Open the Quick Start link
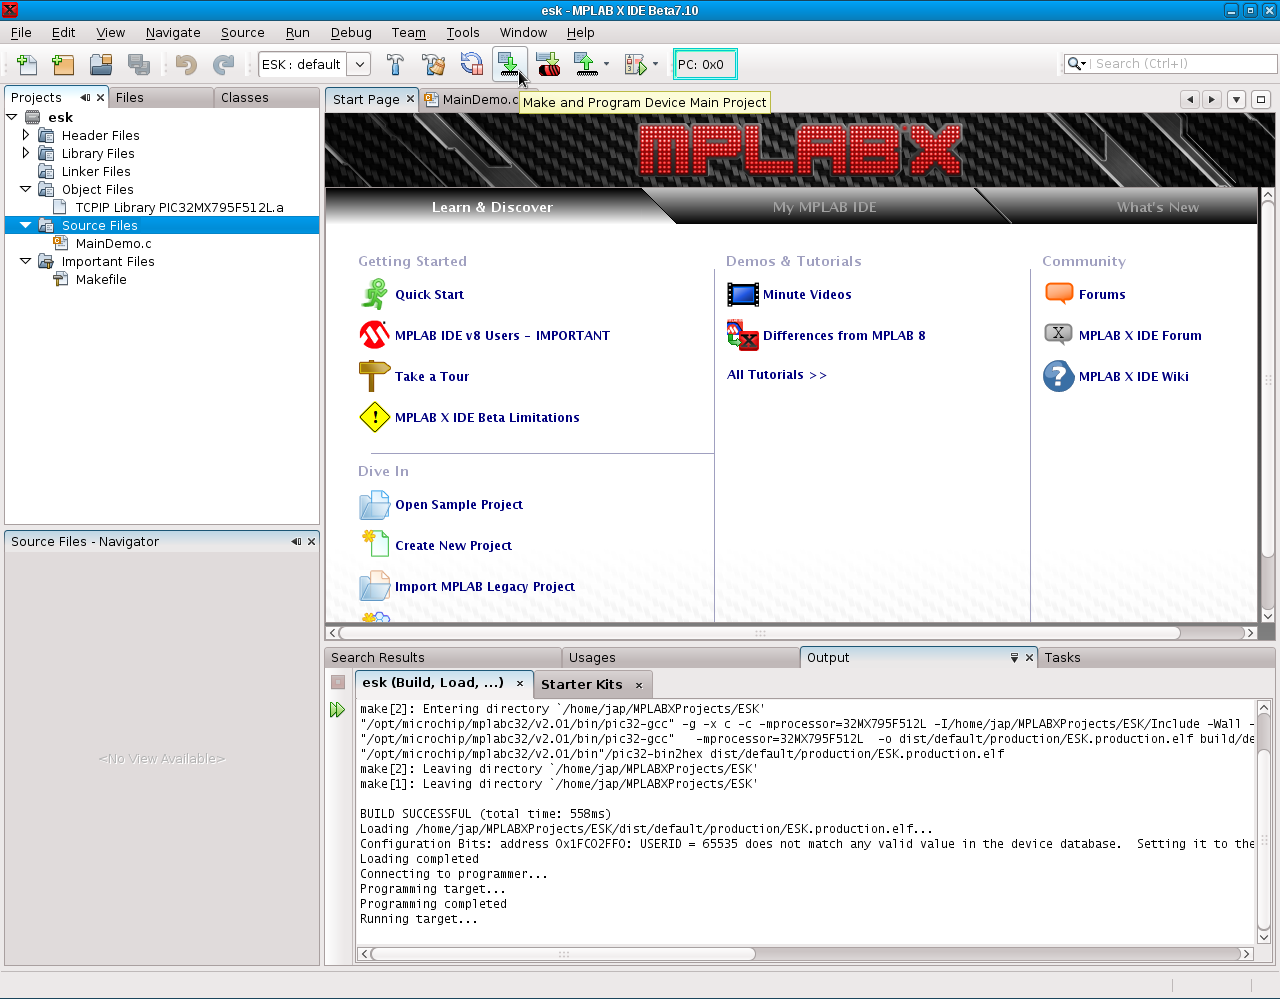 (x=429, y=294)
